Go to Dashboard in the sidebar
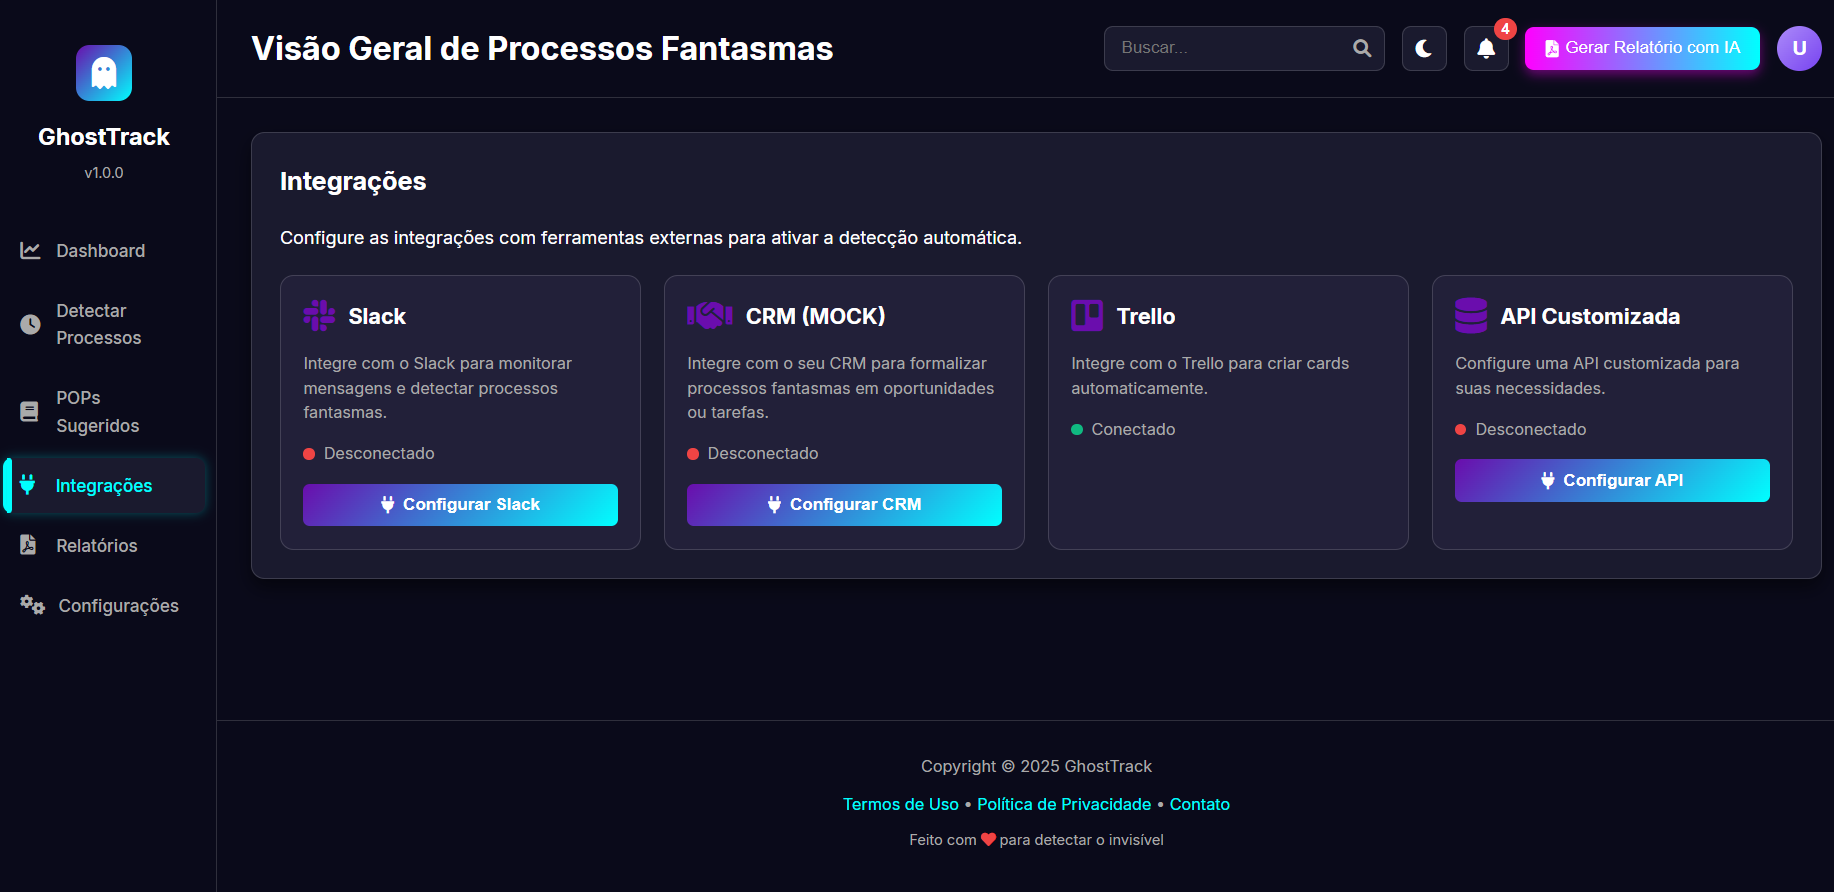1834x892 pixels. click(x=100, y=251)
